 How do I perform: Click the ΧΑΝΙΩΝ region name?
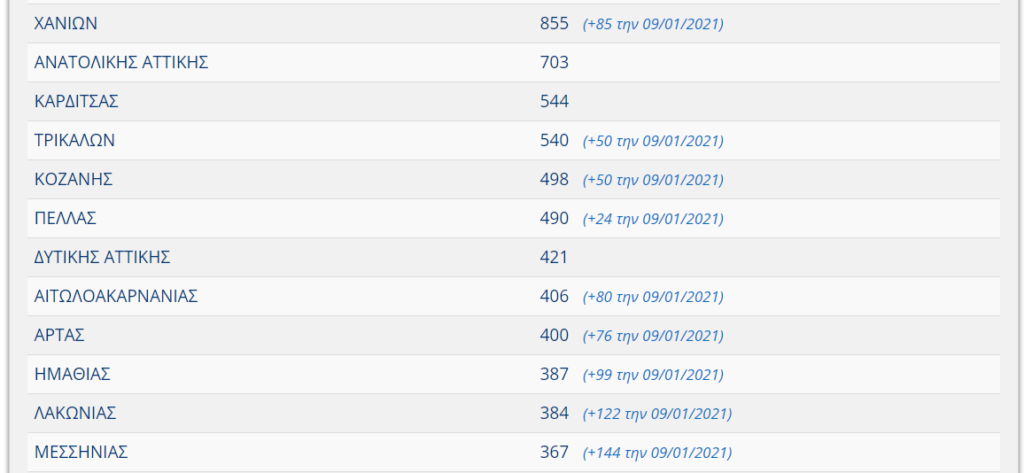click(x=65, y=24)
